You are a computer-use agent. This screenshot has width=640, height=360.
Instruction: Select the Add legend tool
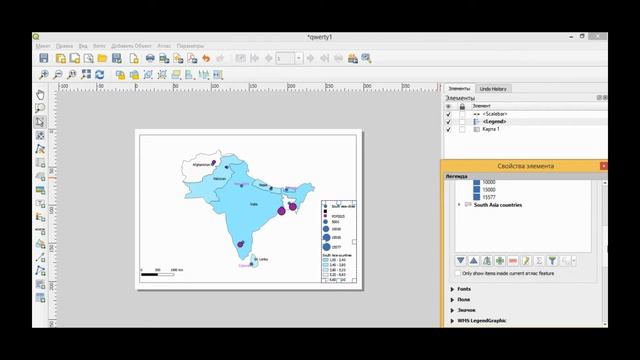(40, 217)
